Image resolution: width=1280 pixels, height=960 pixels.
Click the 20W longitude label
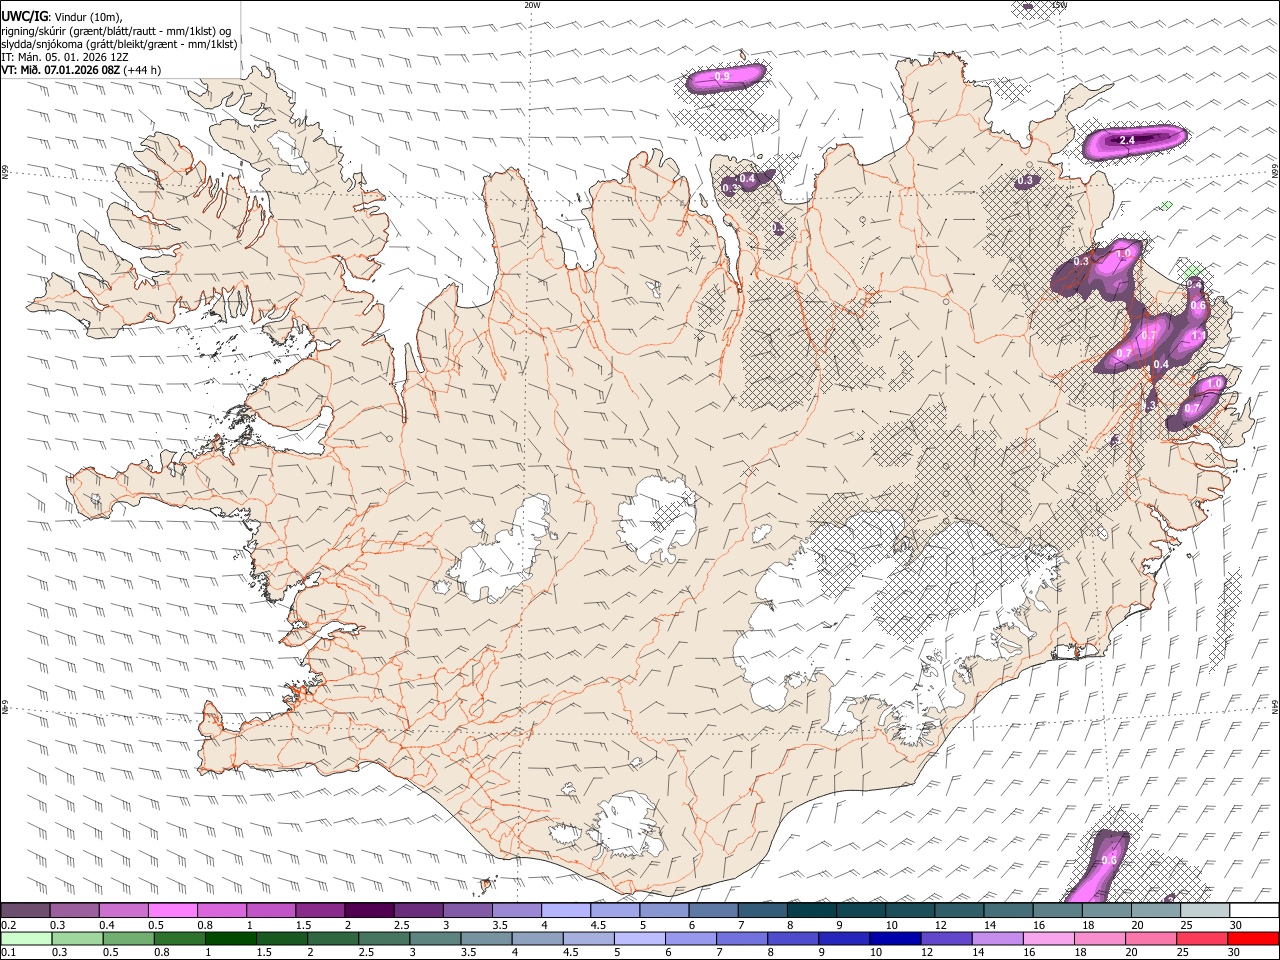point(532,5)
